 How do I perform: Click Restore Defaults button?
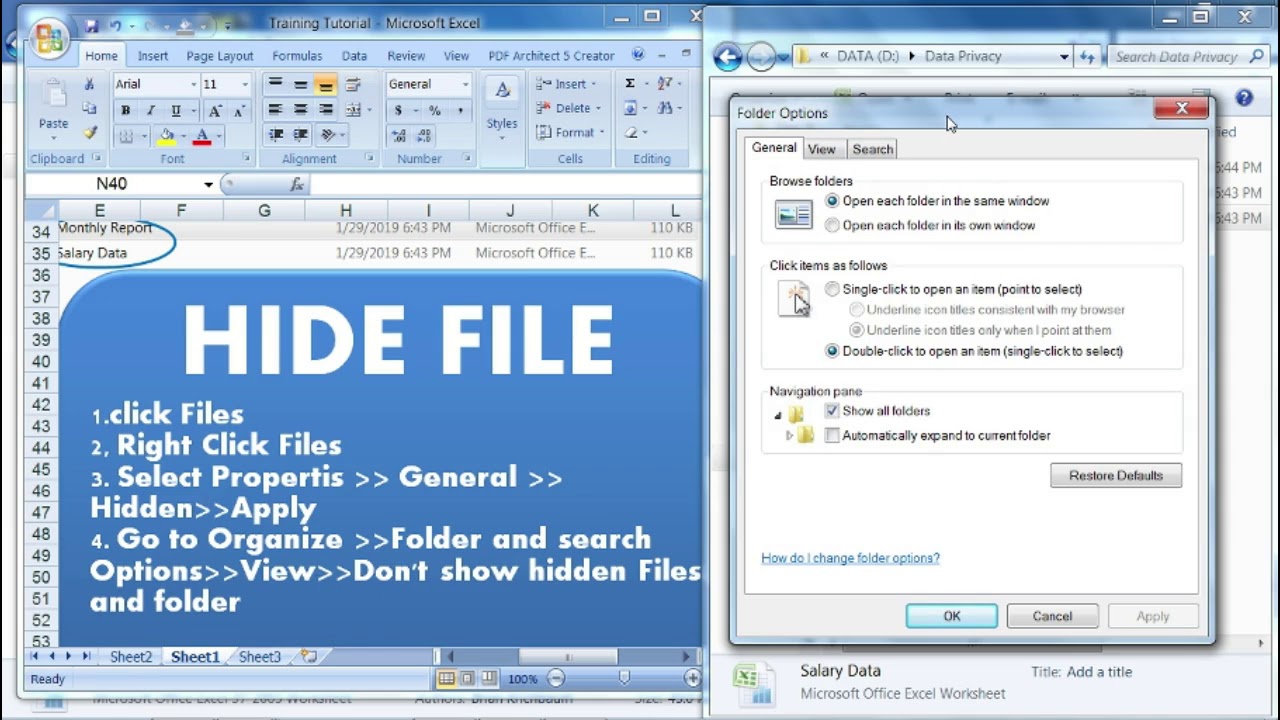point(1116,476)
